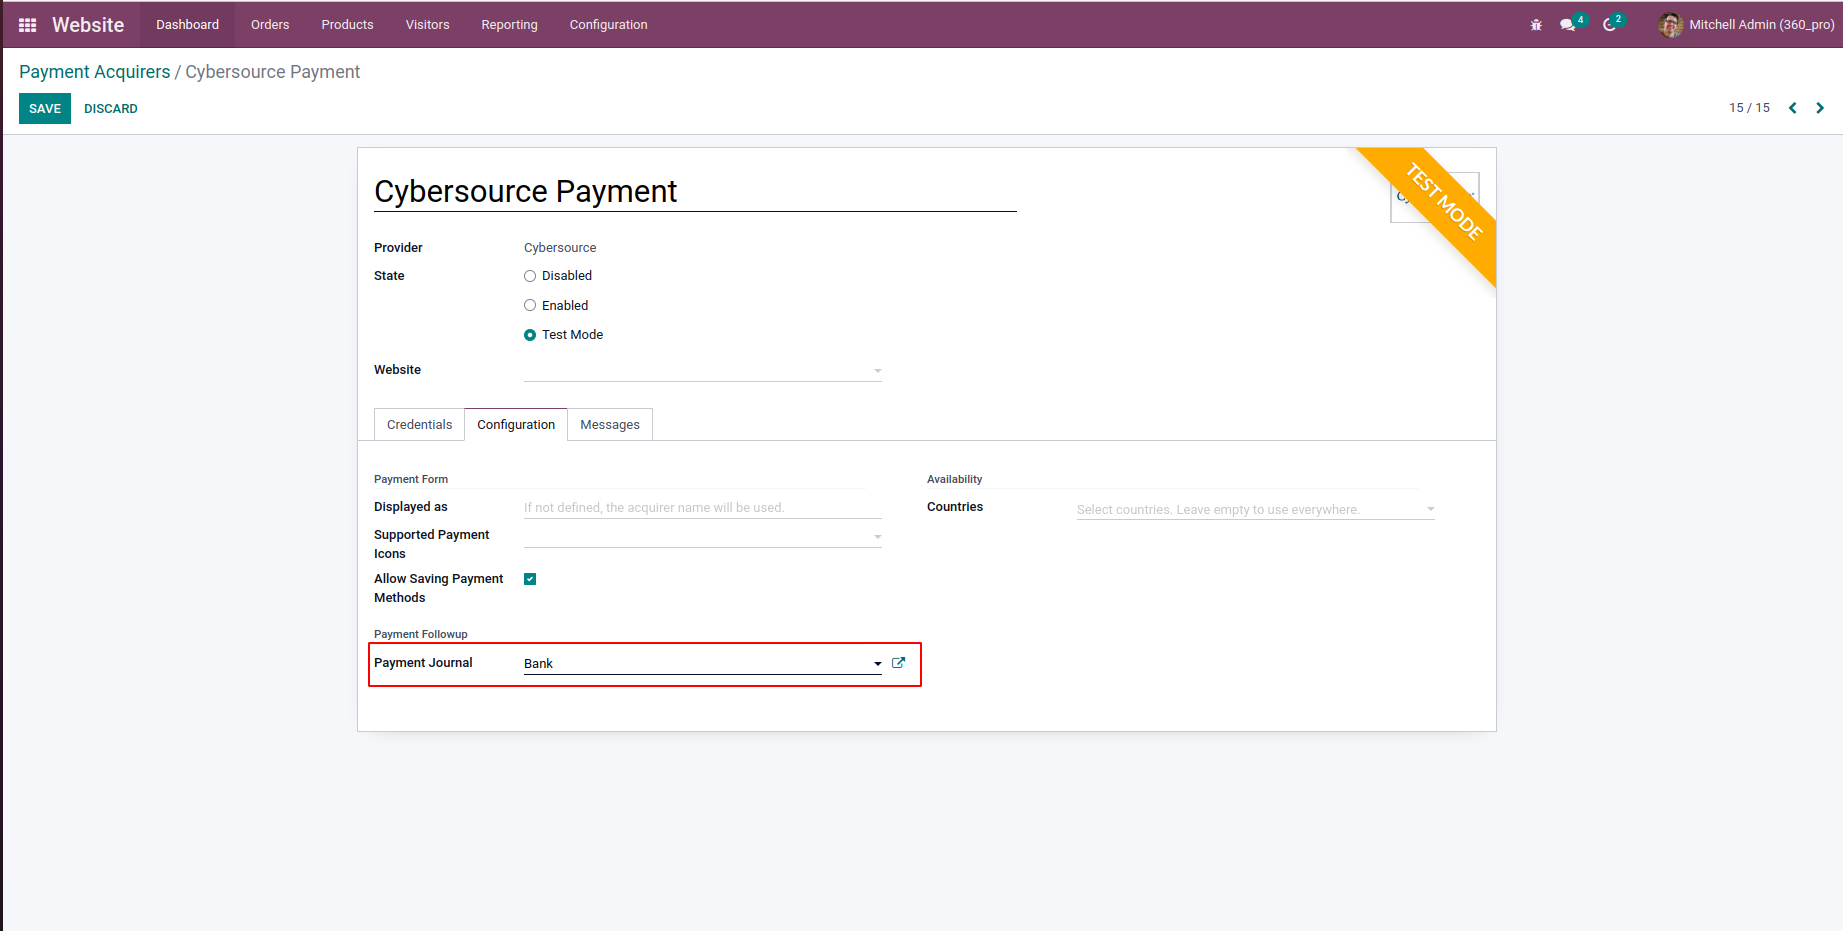Go to previous record arrow
Viewport: 1843px width, 931px height.
1793,108
